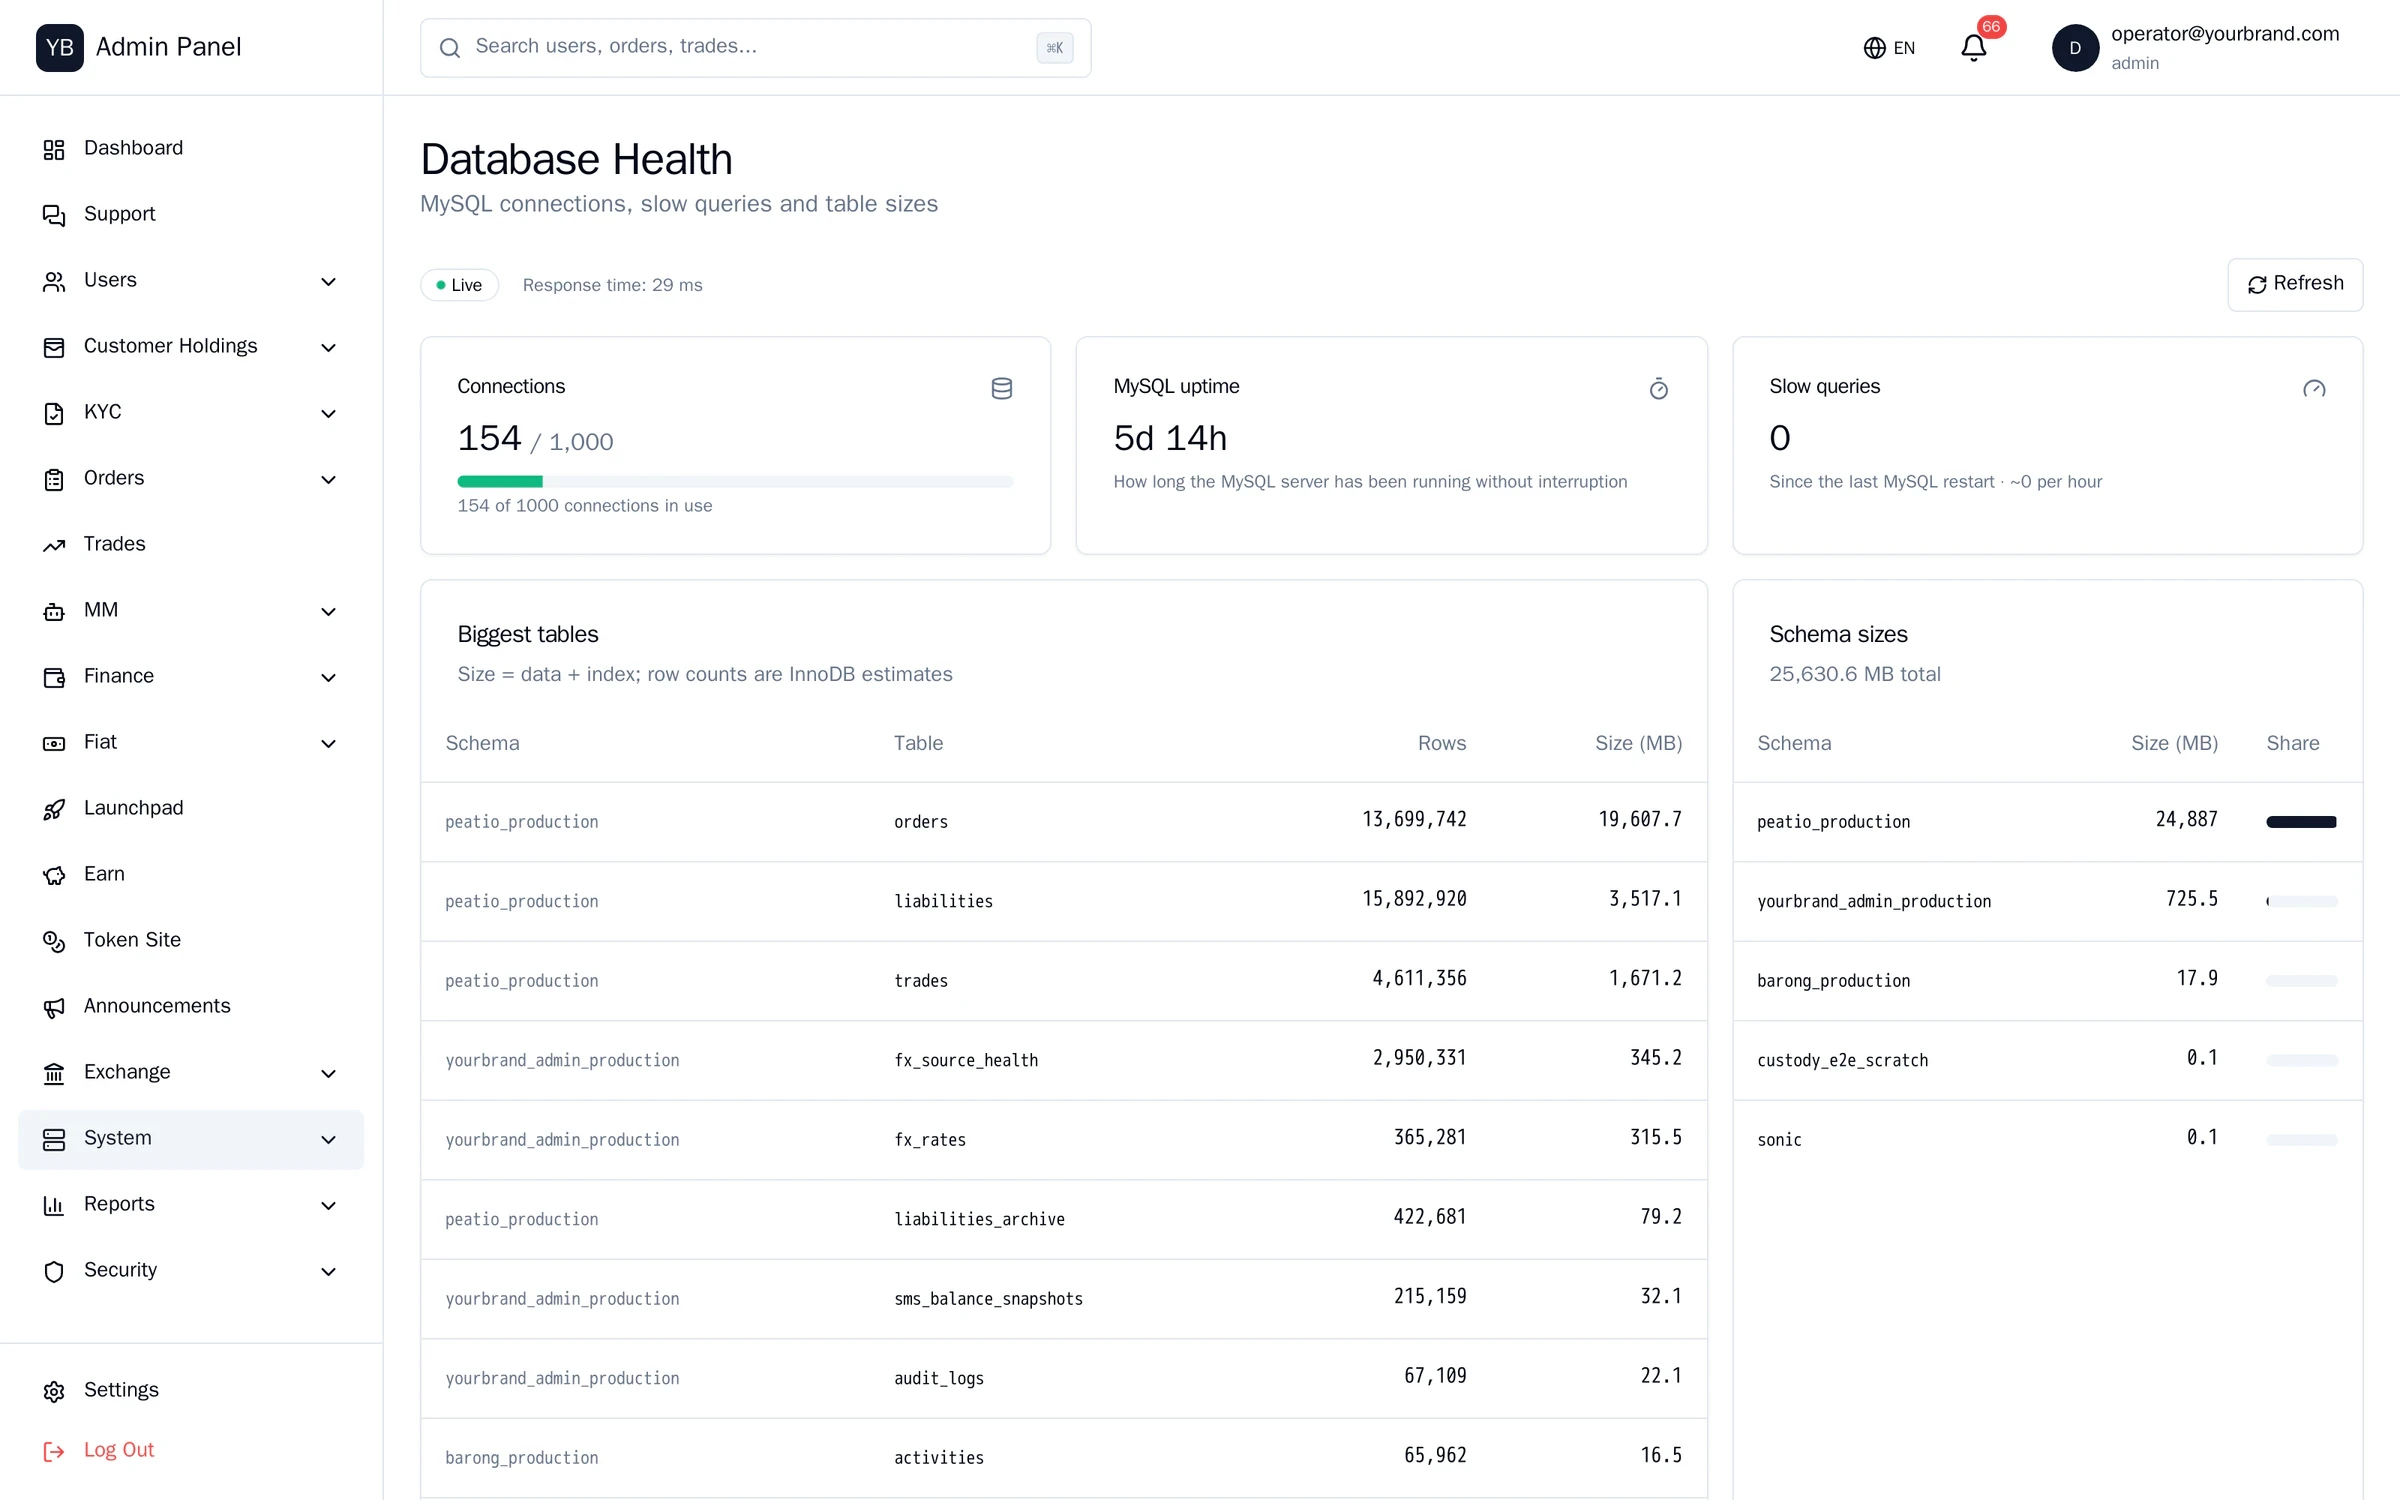This screenshot has width=2400, height=1500.
Task: Click the Trades trending icon
Action: tap(54, 545)
